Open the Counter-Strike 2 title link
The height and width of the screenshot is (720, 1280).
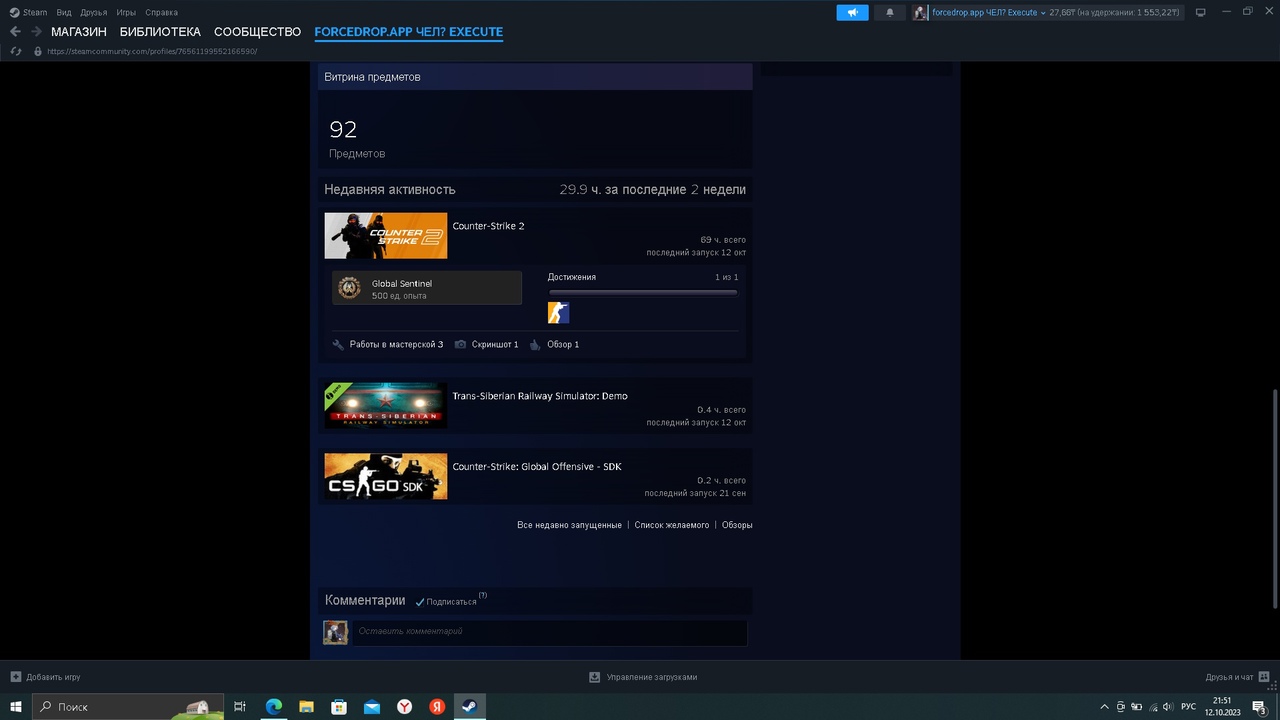pyautogui.click(x=488, y=226)
